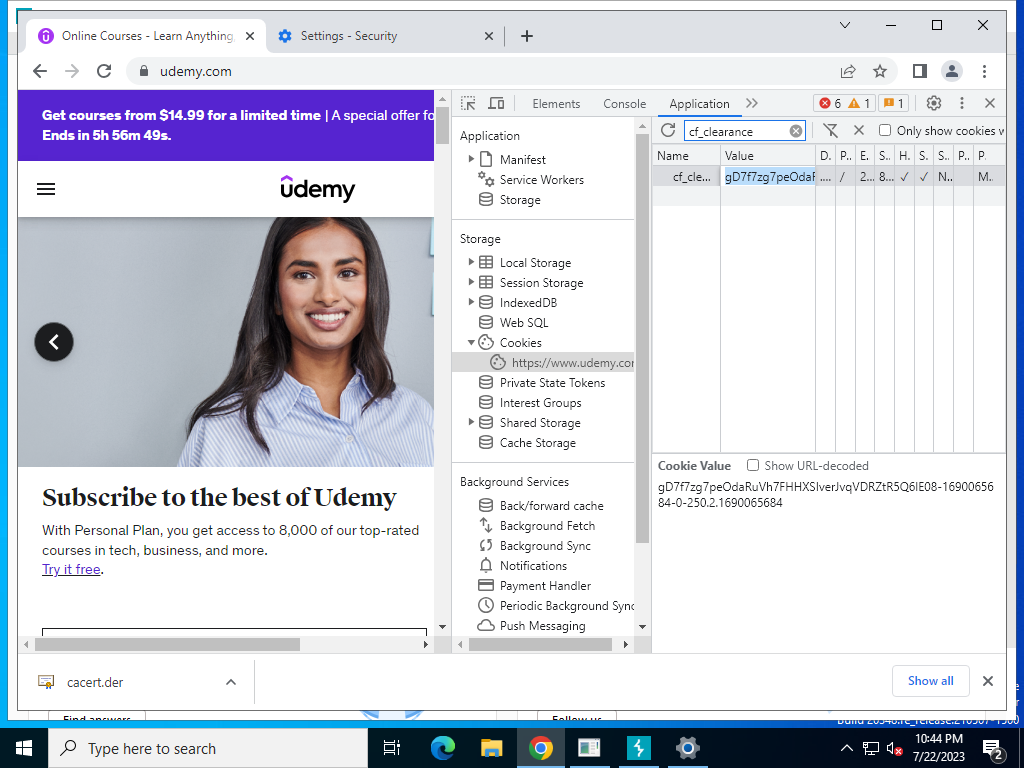1024x768 pixels.
Task: Go back to previous page
Action: (40, 71)
